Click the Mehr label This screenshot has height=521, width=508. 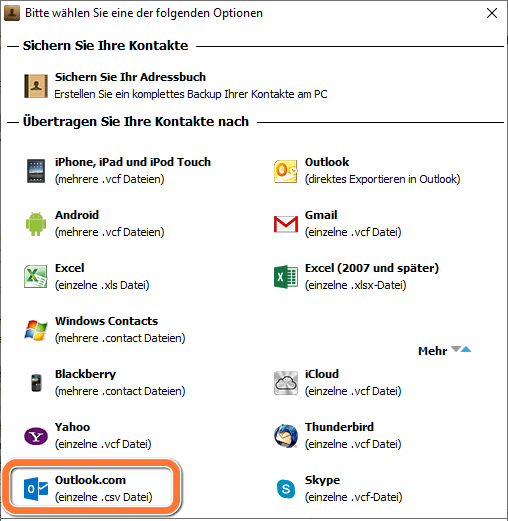[432, 351]
